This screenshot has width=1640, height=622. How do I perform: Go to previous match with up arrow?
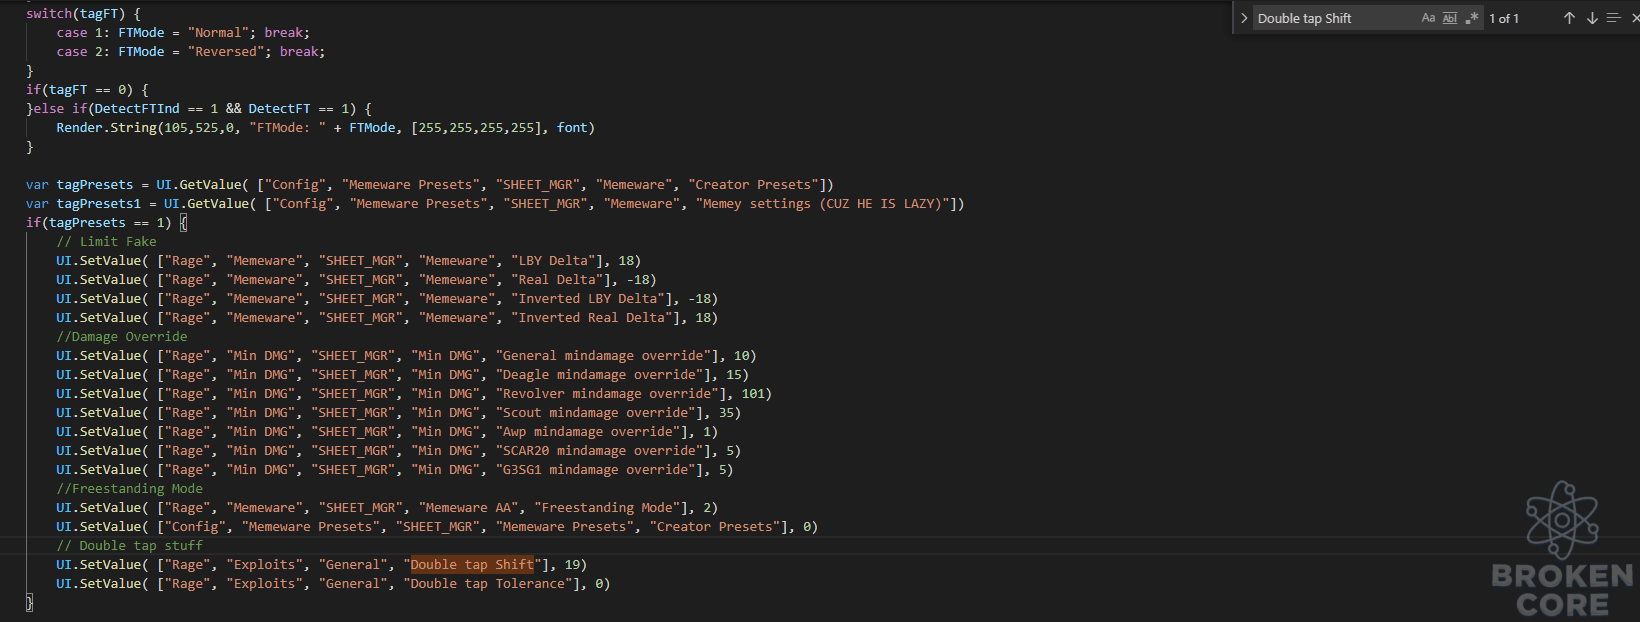pyautogui.click(x=1569, y=18)
